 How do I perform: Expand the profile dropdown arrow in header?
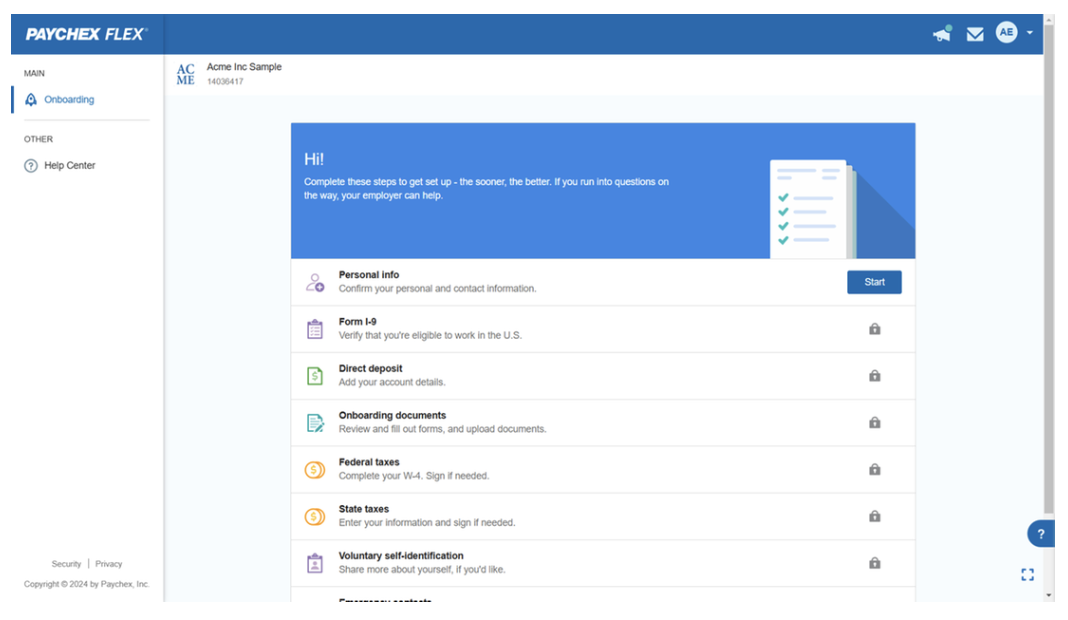1027,32
